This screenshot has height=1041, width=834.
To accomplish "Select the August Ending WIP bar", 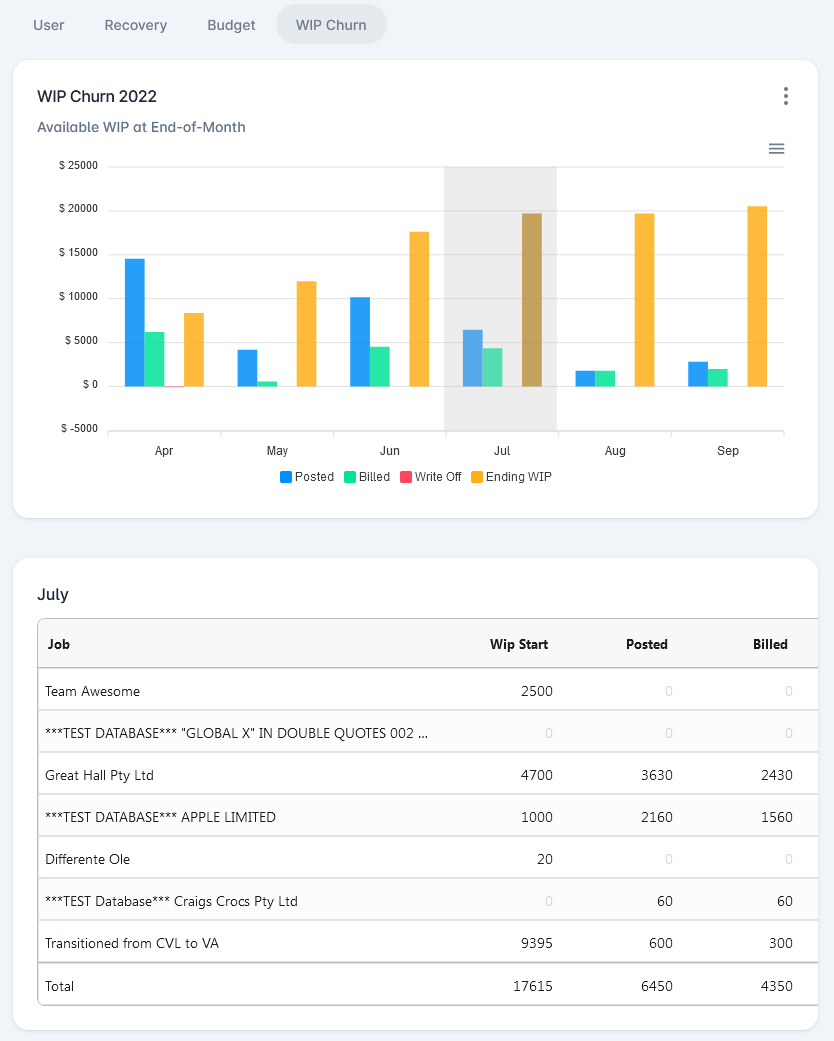I will point(645,300).
